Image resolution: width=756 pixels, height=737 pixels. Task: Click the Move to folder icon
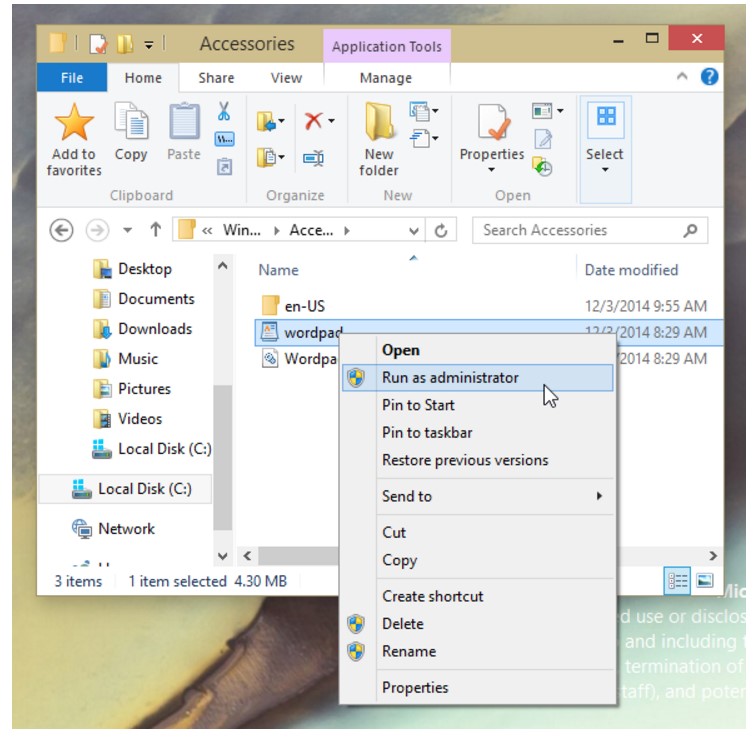[x=267, y=121]
